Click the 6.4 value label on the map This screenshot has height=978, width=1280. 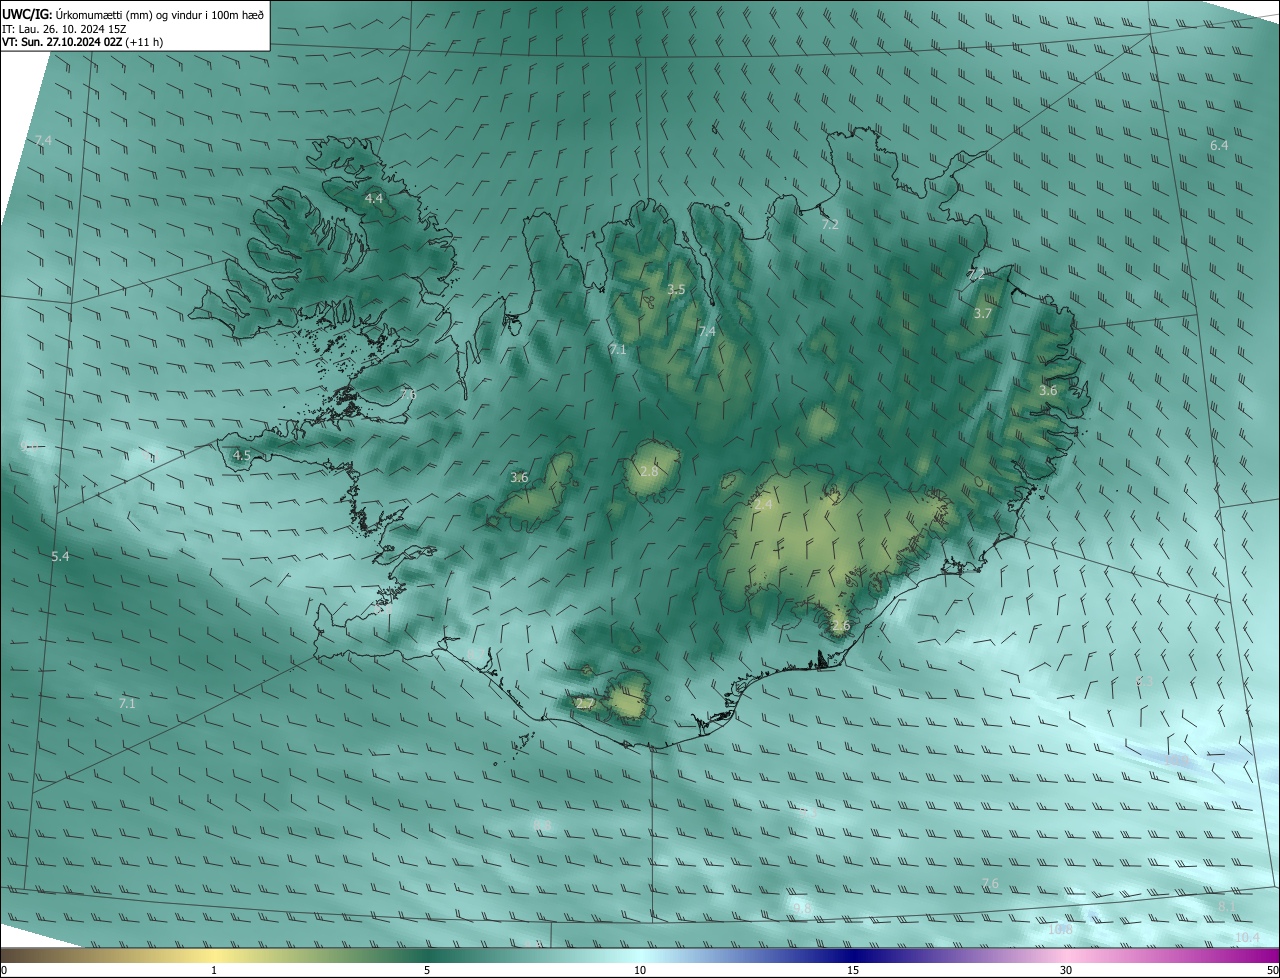(1219, 145)
